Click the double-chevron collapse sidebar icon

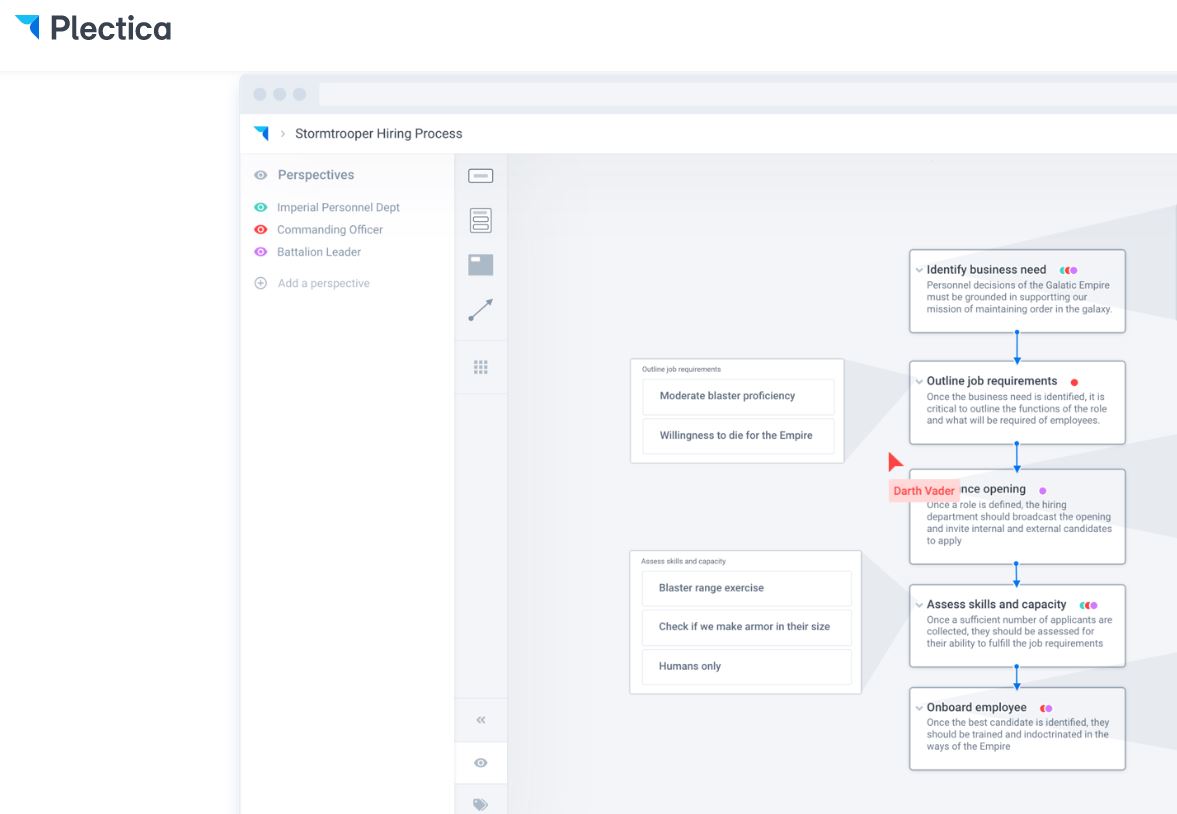pyautogui.click(x=481, y=720)
